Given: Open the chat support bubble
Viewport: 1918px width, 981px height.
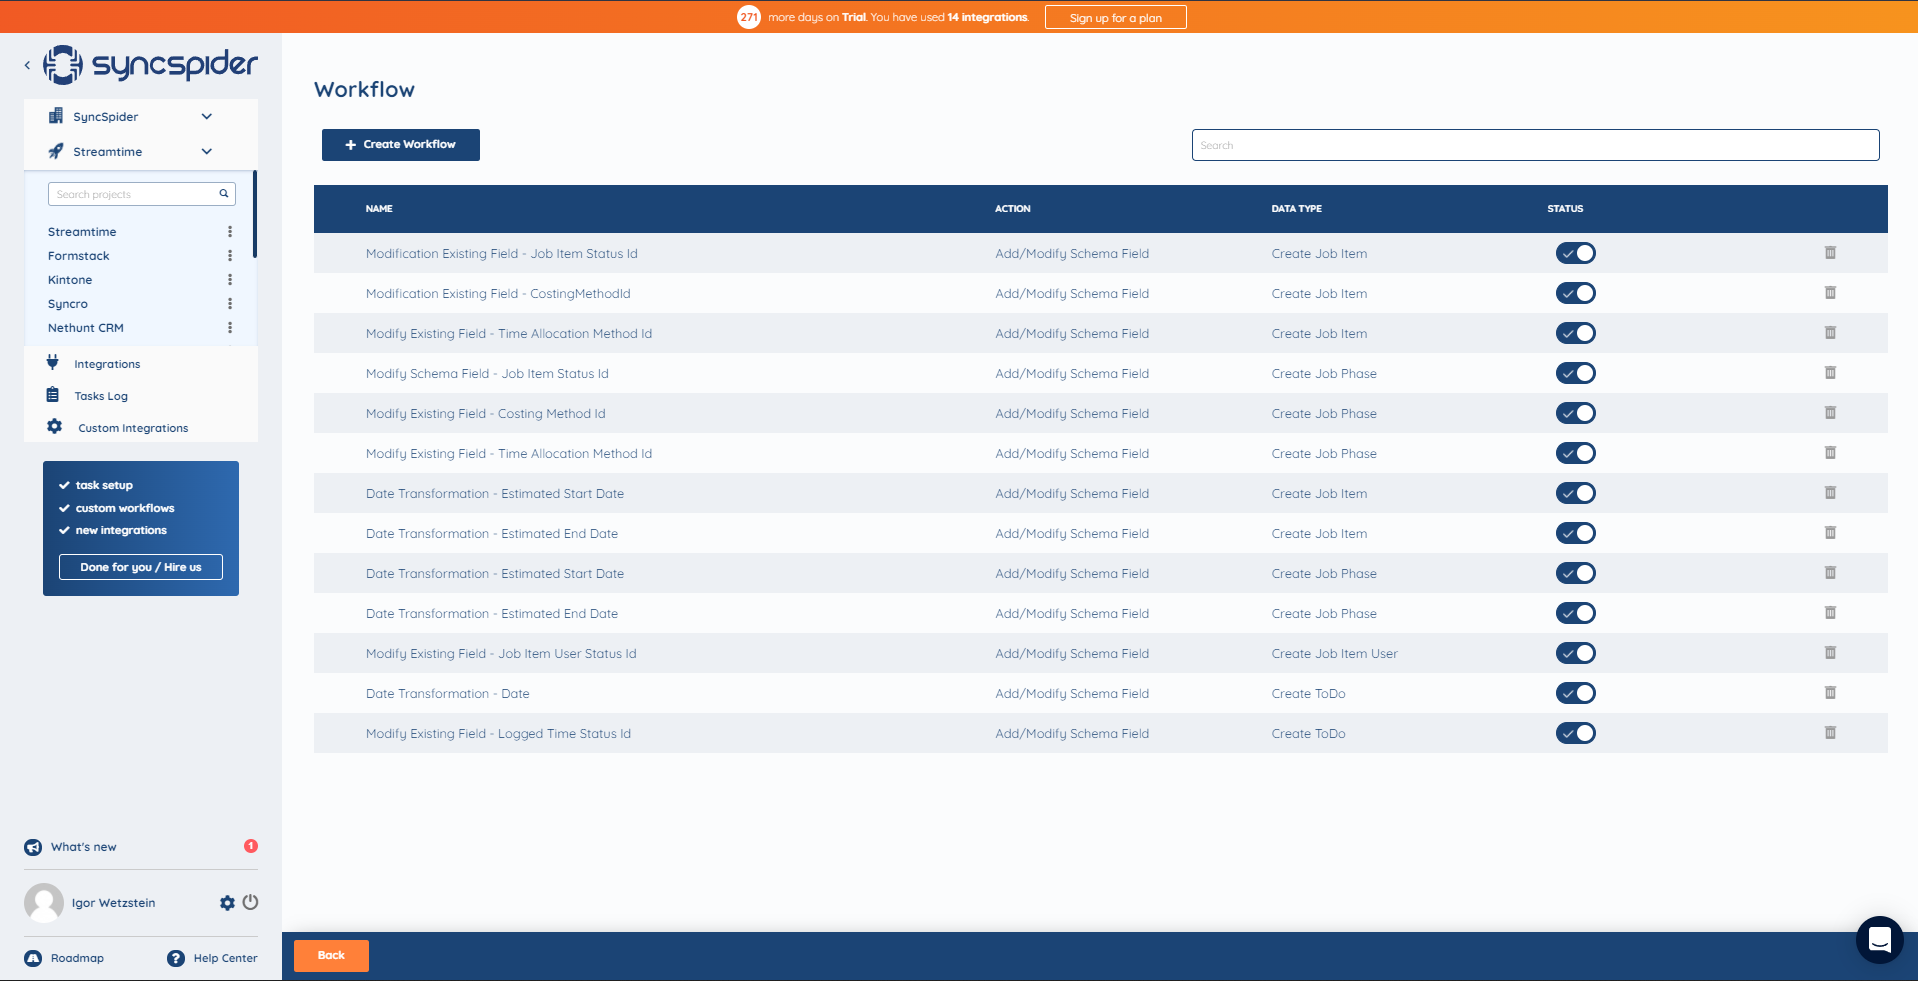Looking at the screenshot, I should (x=1879, y=940).
